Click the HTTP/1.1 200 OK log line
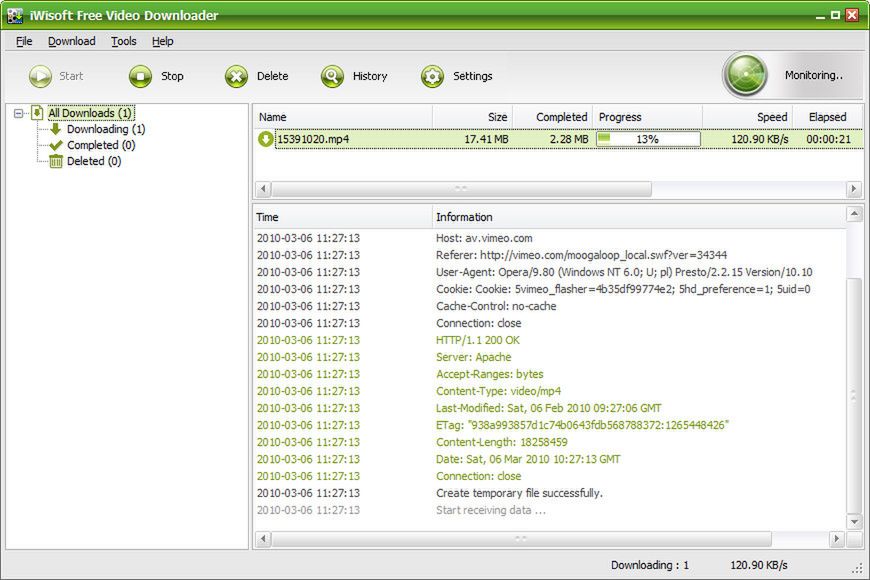 pos(478,340)
